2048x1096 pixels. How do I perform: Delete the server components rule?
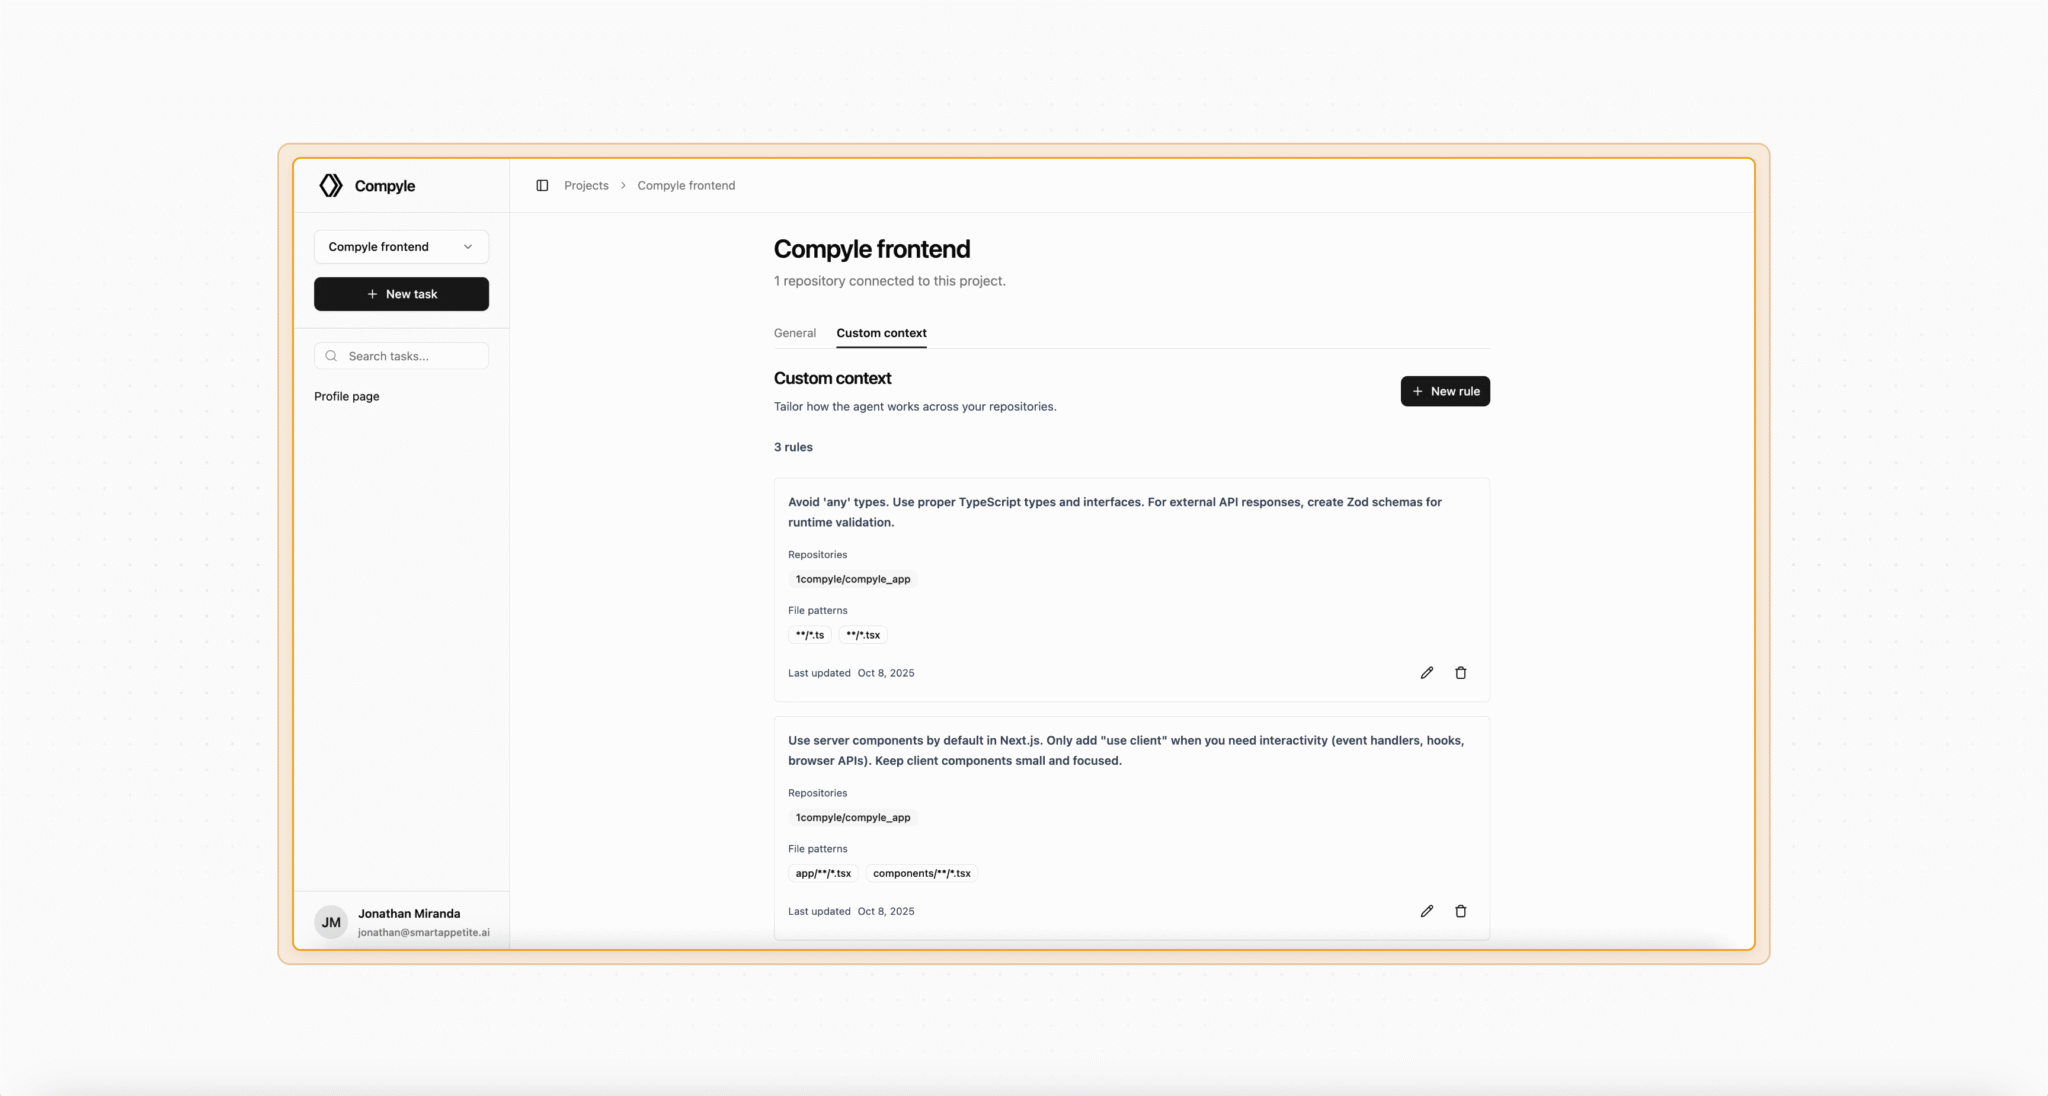[x=1461, y=911]
